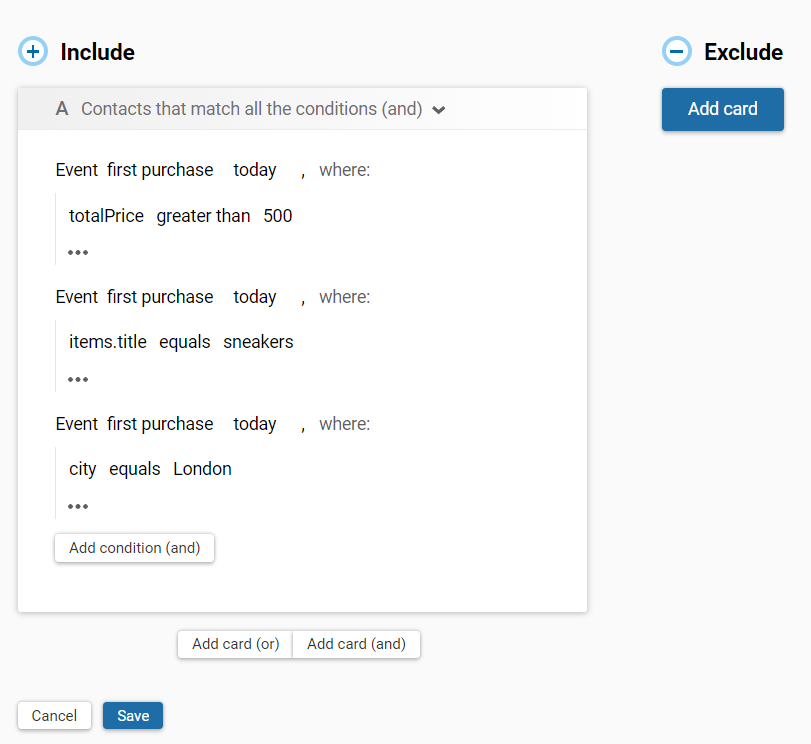
Task: Click the minus icon next to Exclude
Action: (677, 51)
